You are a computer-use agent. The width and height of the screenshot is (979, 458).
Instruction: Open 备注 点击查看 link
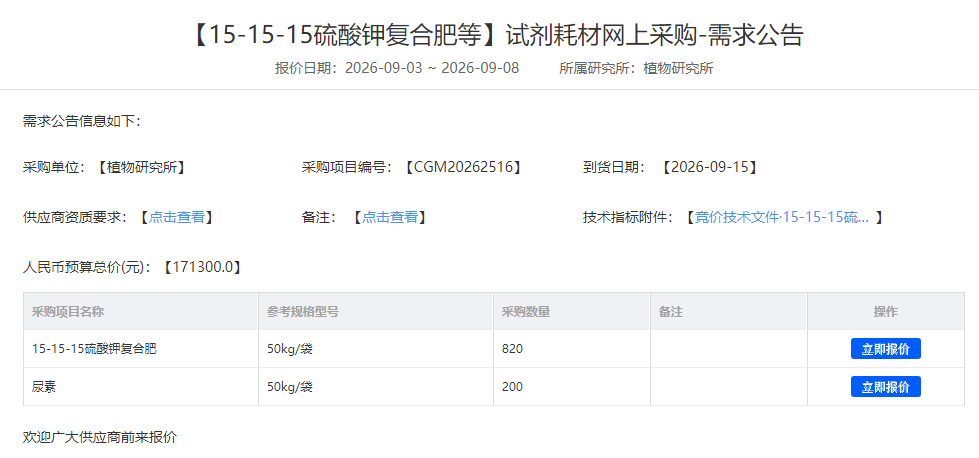[390, 217]
